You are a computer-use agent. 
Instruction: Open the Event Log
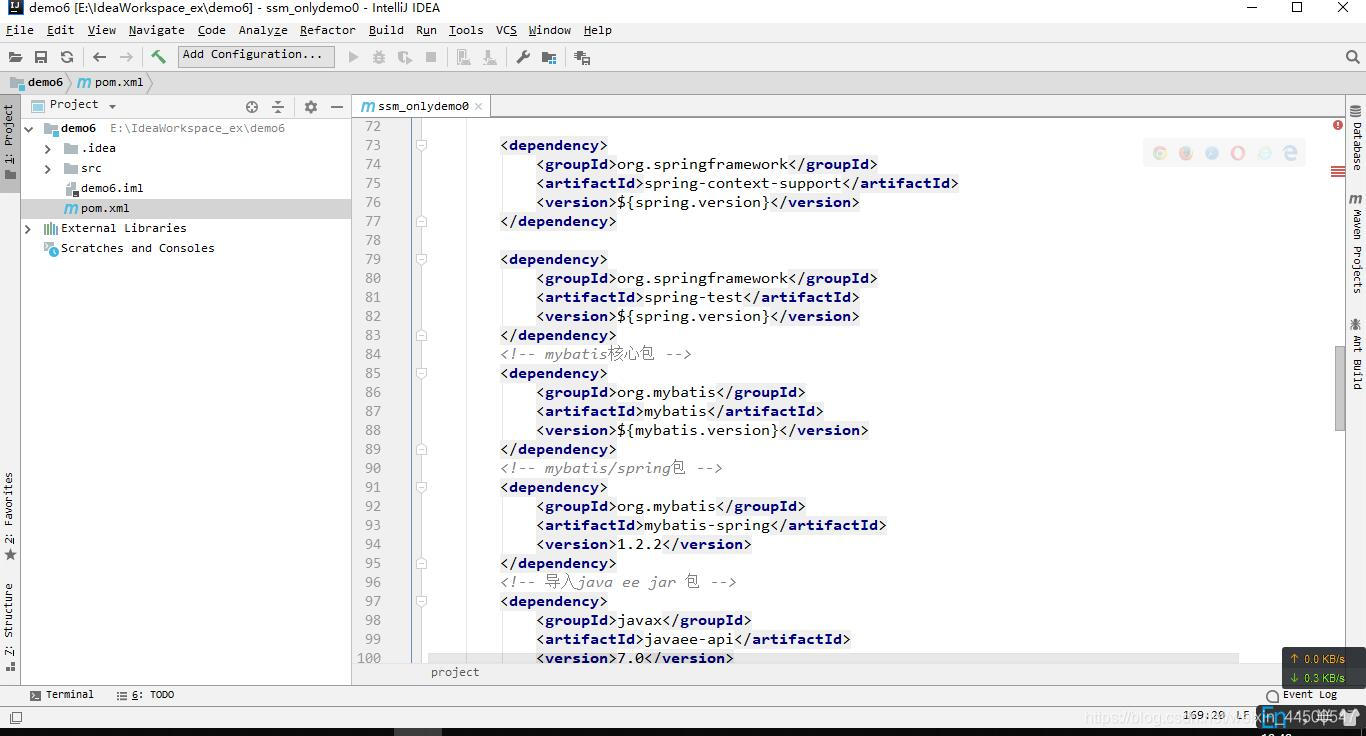click(1301, 695)
